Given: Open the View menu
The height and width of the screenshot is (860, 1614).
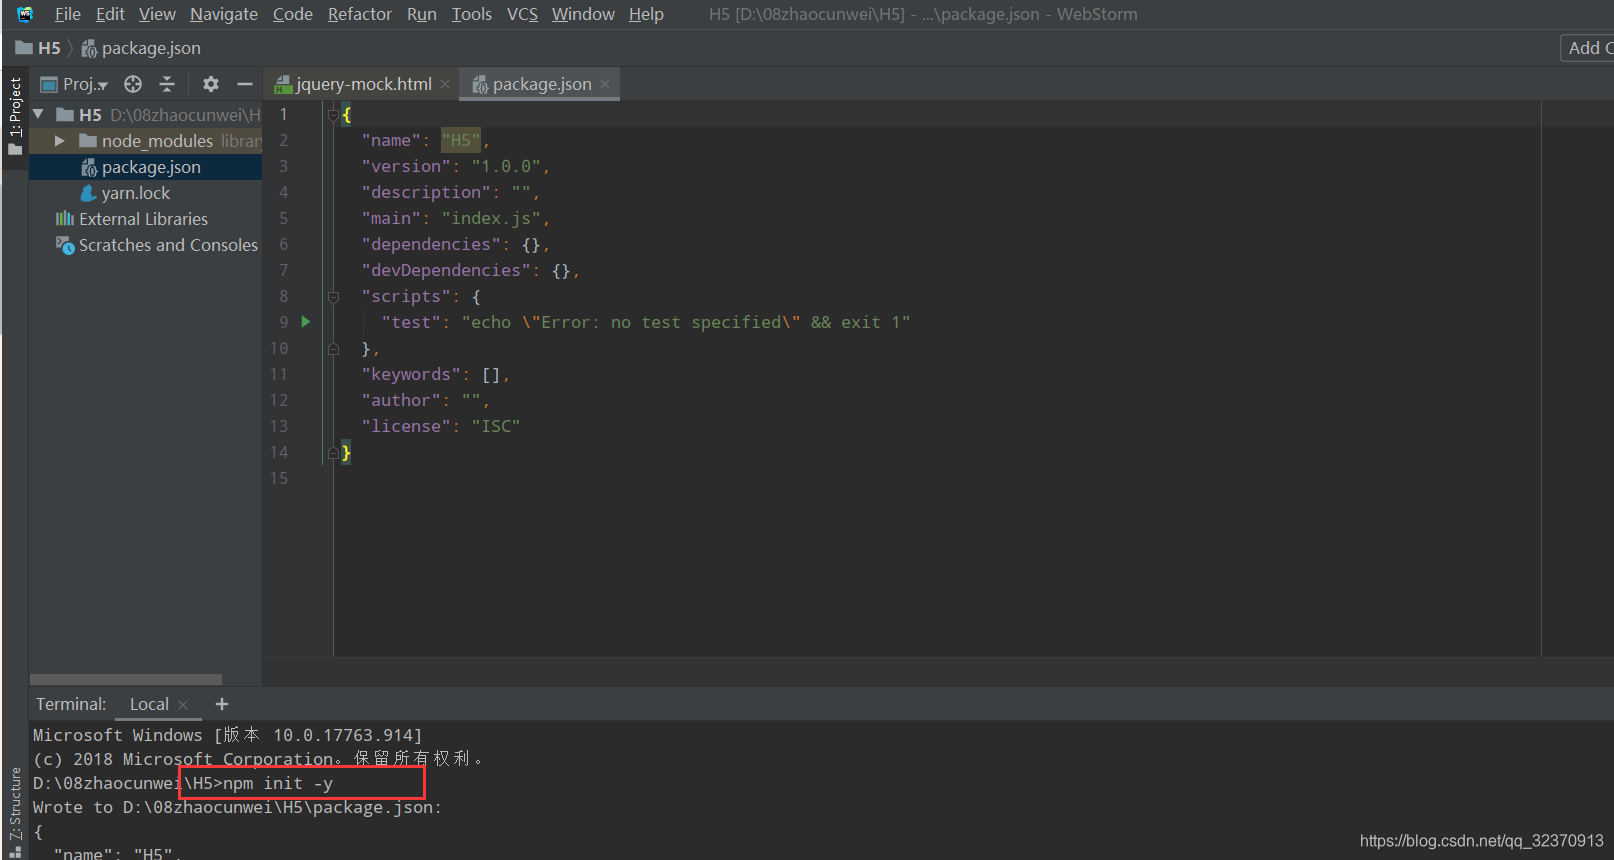Looking at the screenshot, I should coord(157,14).
